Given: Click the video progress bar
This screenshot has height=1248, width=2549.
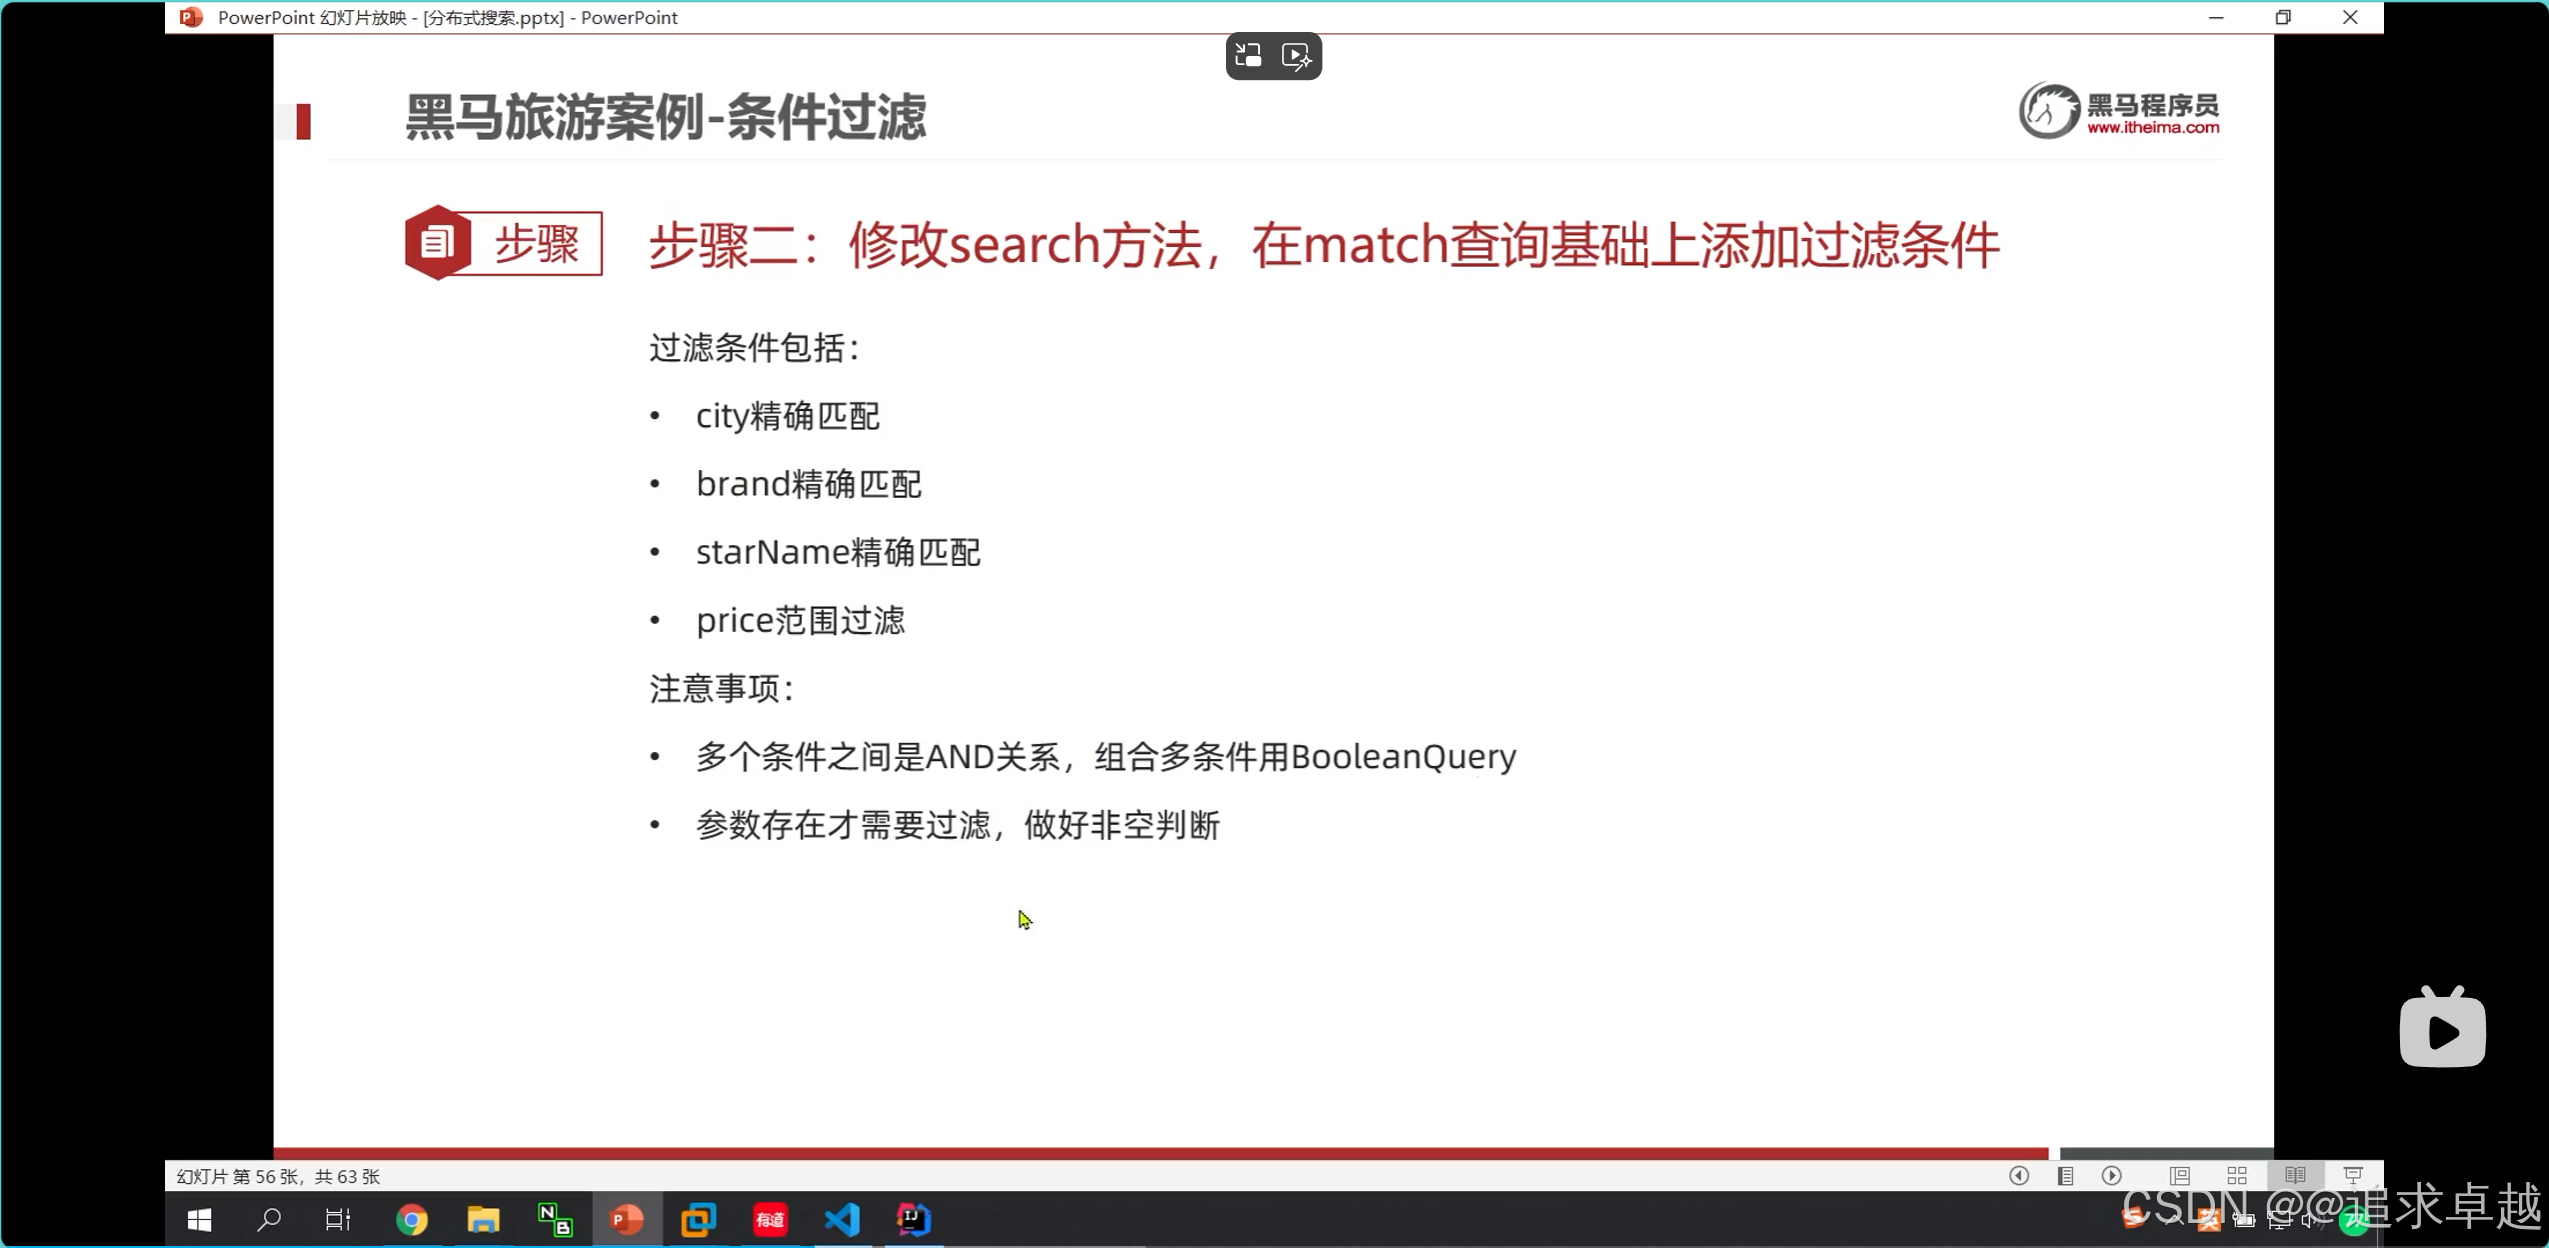Looking at the screenshot, I should pyautogui.click(x=1160, y=1152).
